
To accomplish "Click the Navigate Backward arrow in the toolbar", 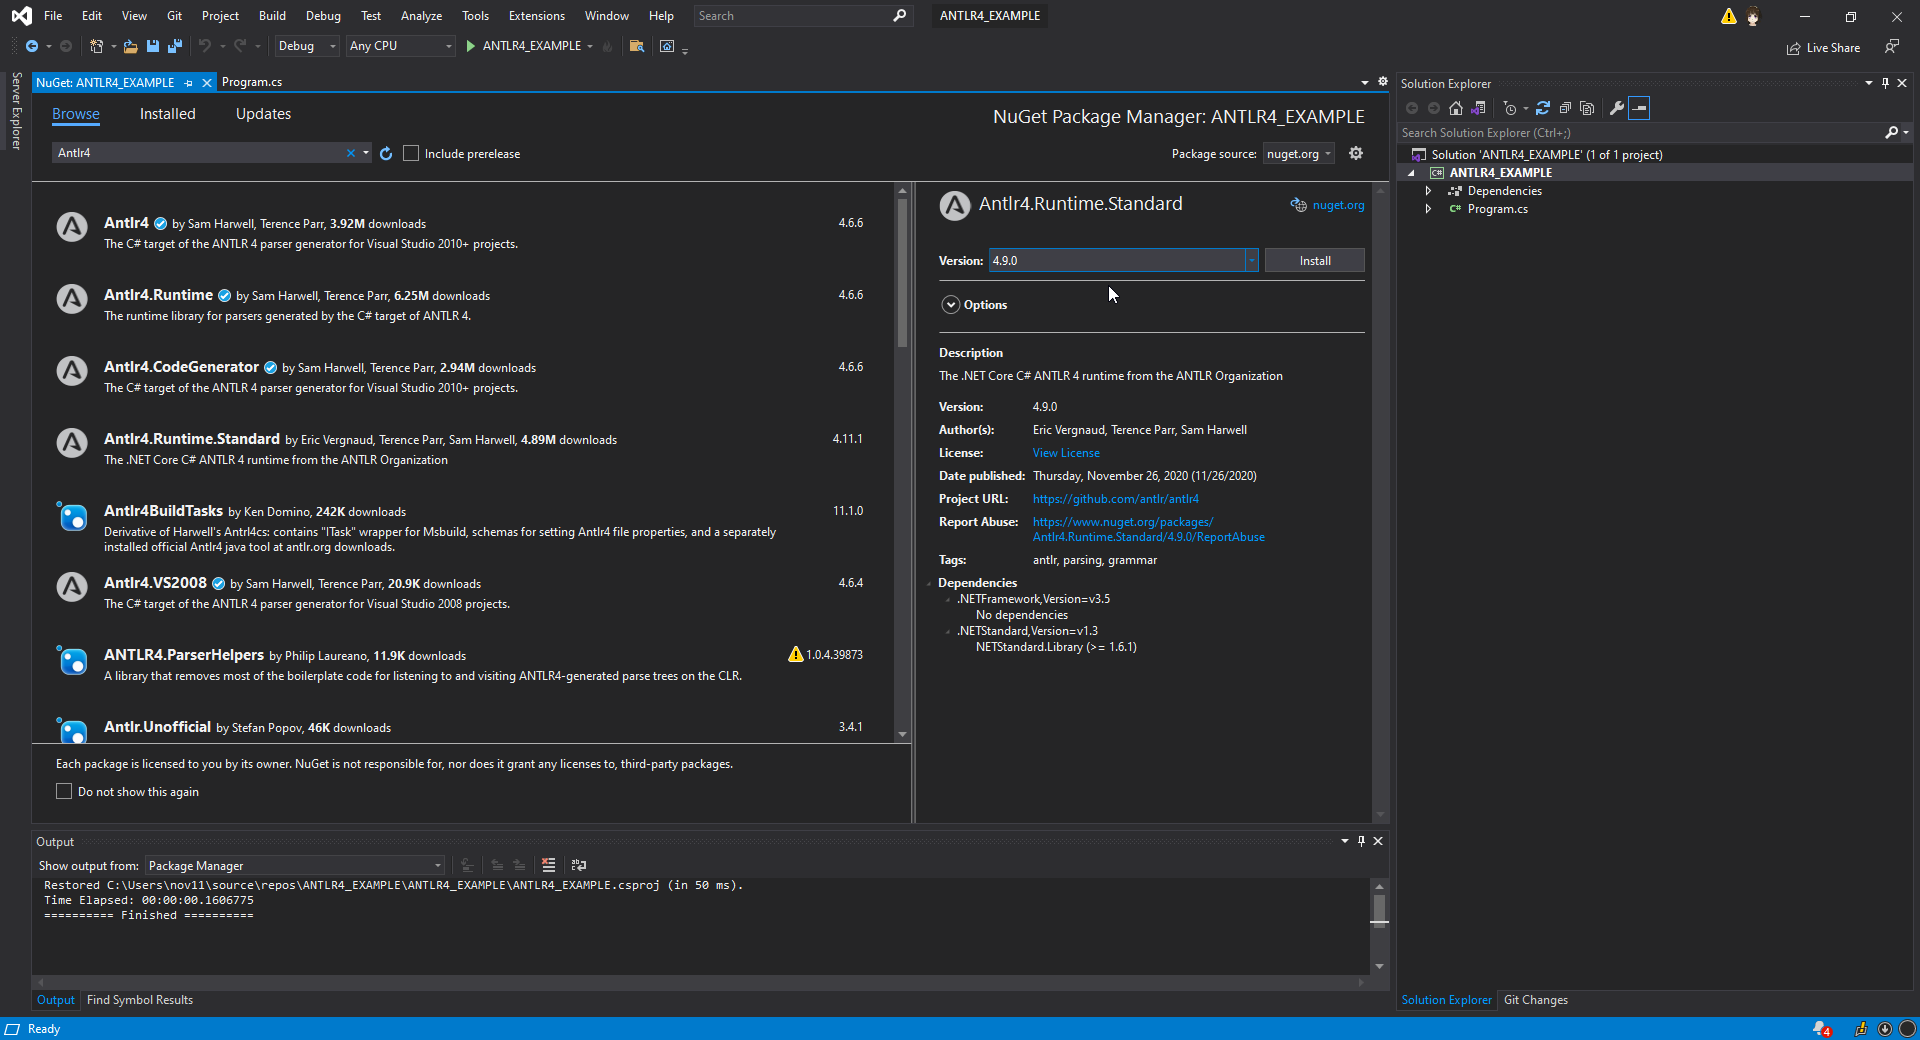I will (32, 46).
